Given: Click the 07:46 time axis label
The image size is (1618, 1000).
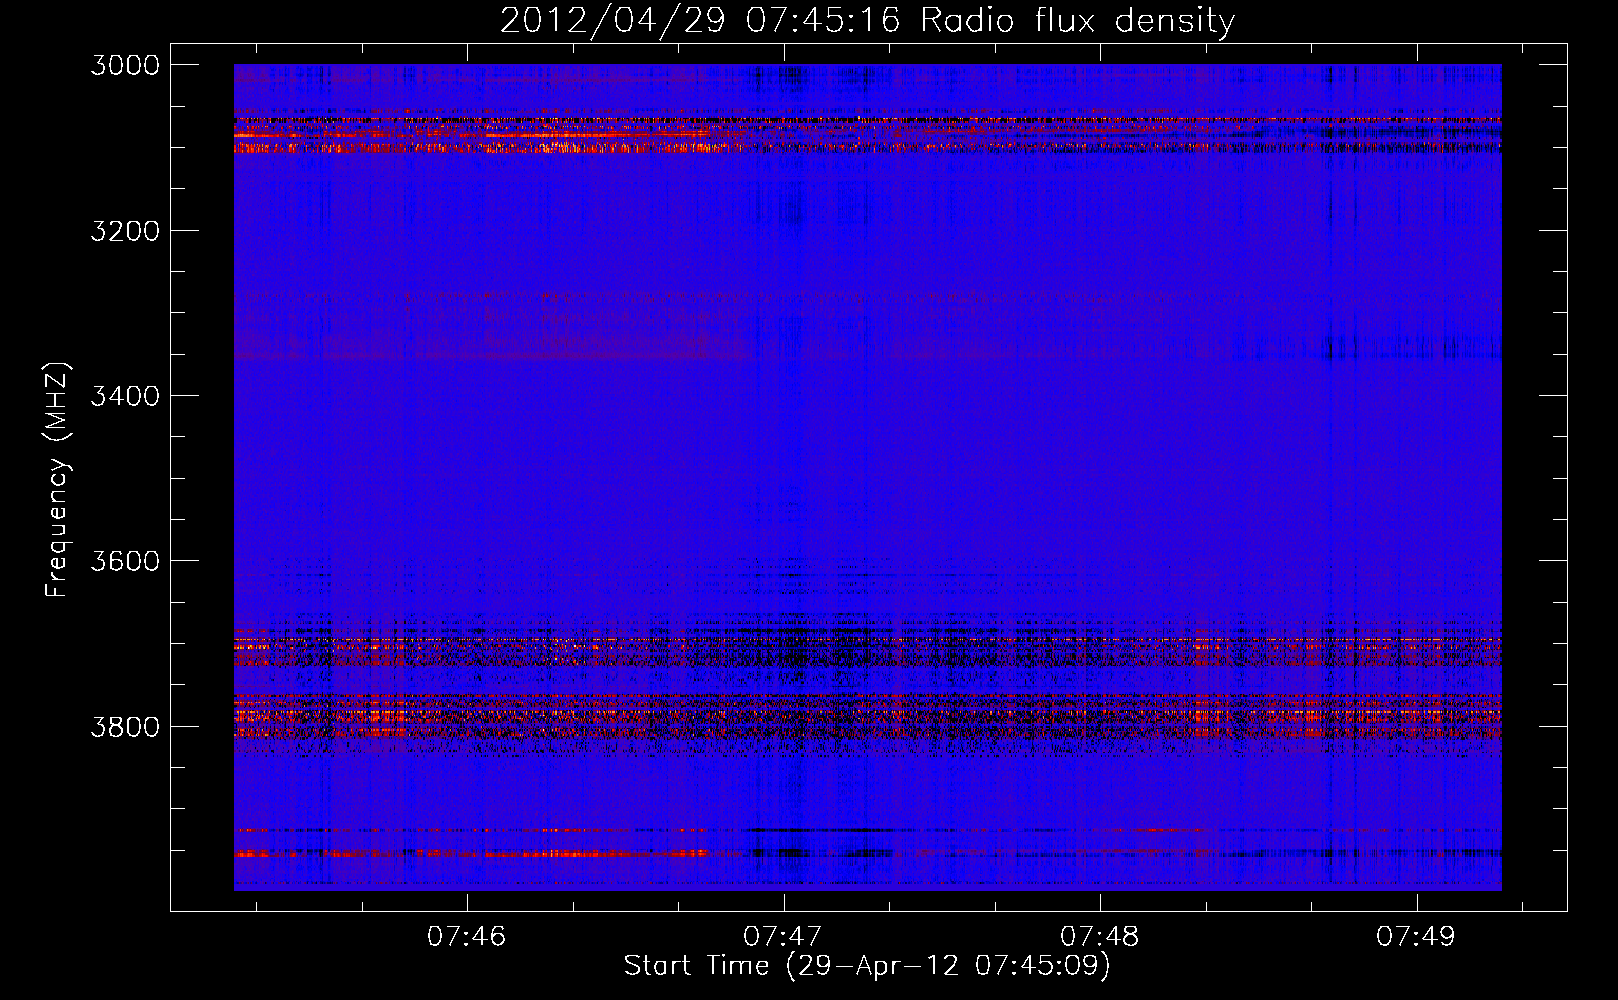Looking at the screenshot, I should [x=467, y=937].
